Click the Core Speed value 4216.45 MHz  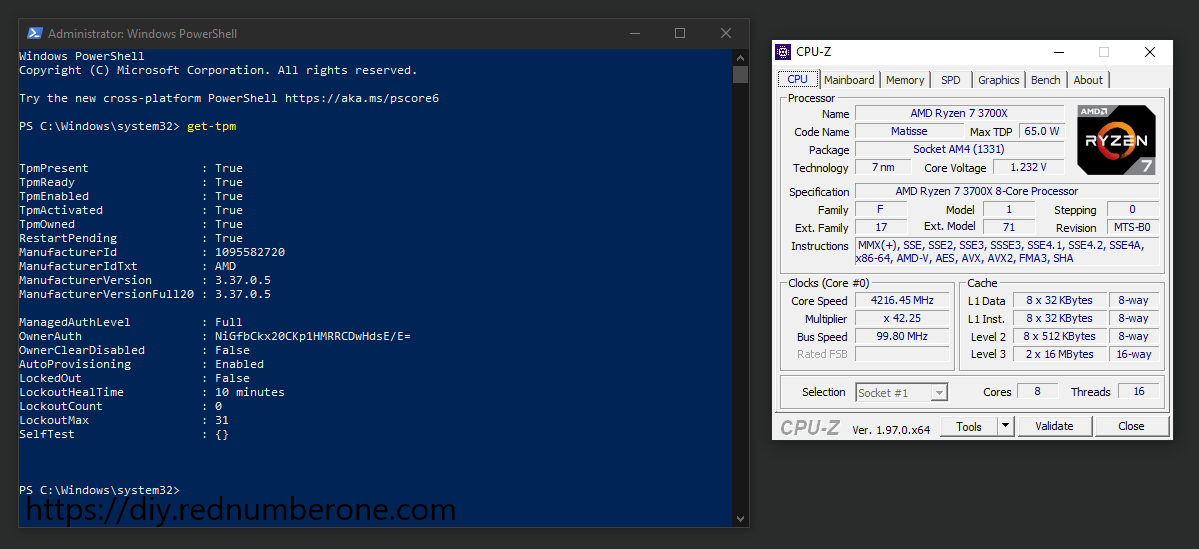[902, 300]
